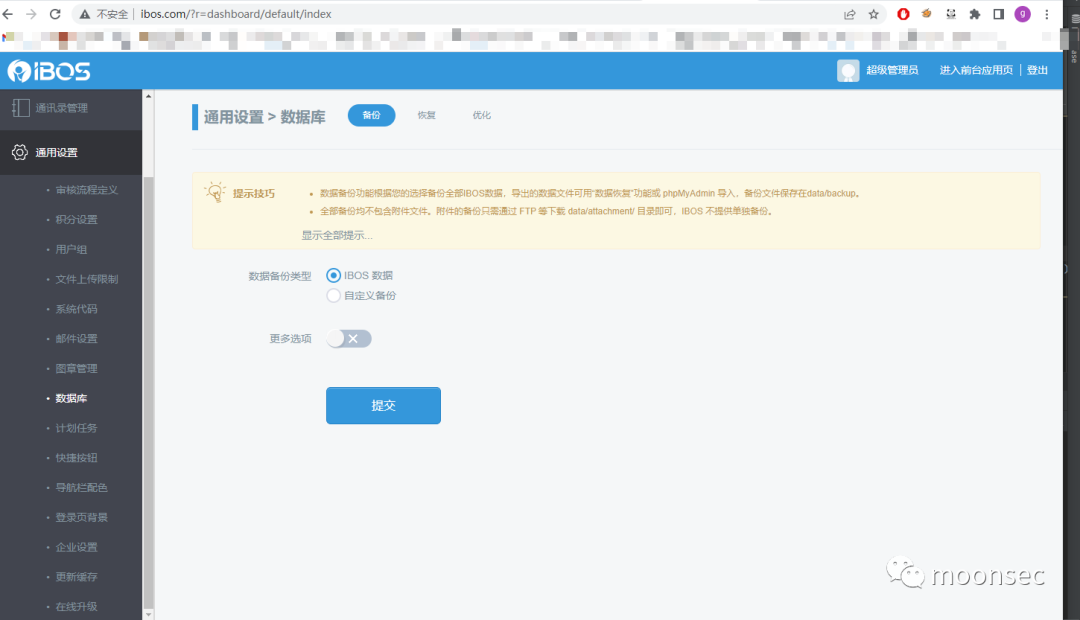Switch to the 优化 tab
The width and height of the screenshot is (1080, 620).
(x=482, y=116)
